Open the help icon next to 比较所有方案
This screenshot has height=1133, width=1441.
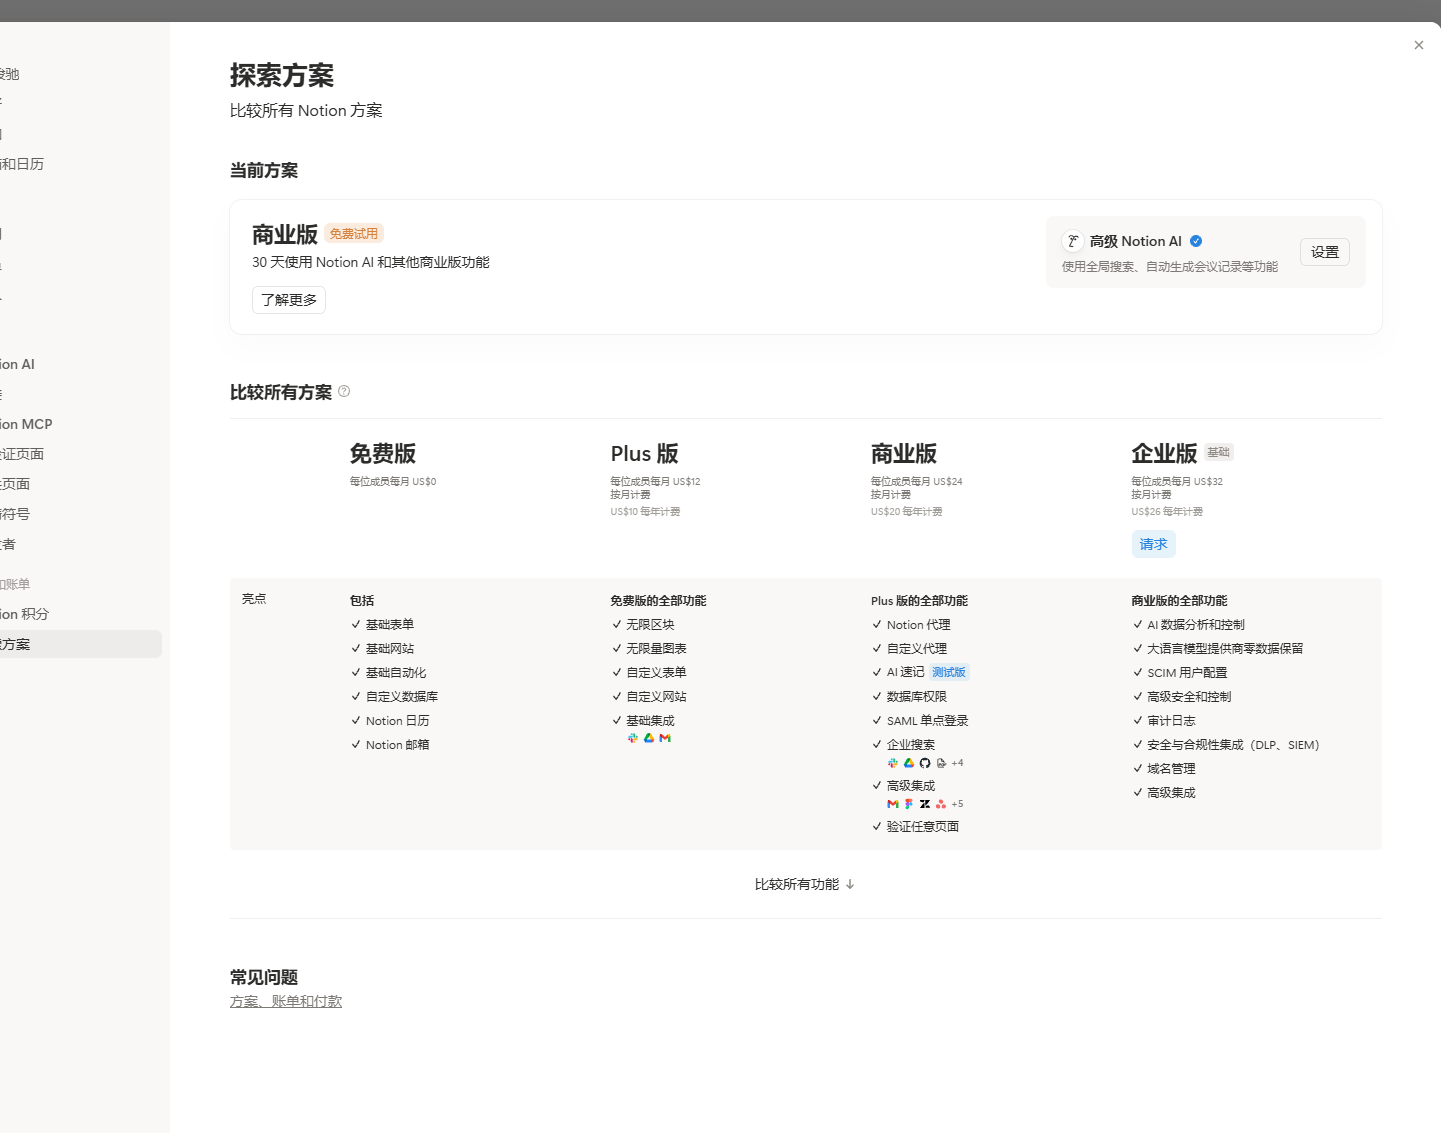coord(344,391)
